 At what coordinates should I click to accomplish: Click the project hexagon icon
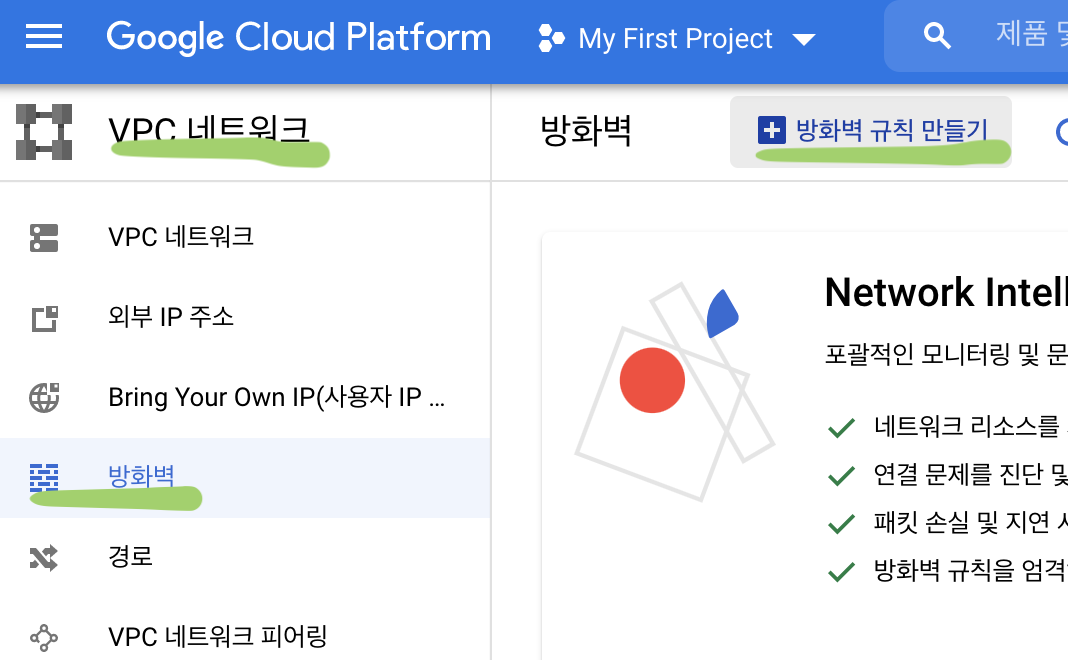click(551, 38)
